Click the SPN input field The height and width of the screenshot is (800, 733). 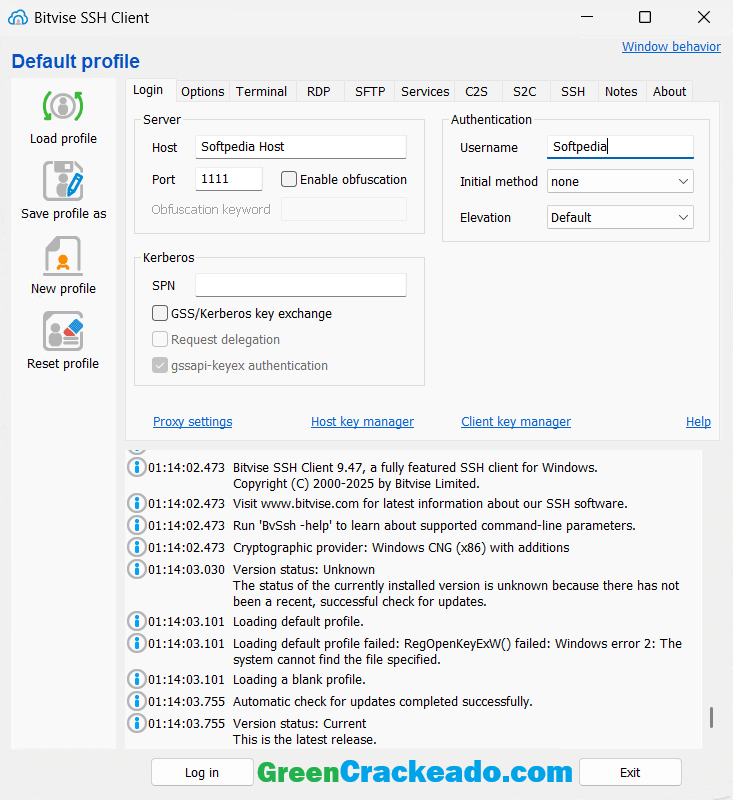(301, 285)
